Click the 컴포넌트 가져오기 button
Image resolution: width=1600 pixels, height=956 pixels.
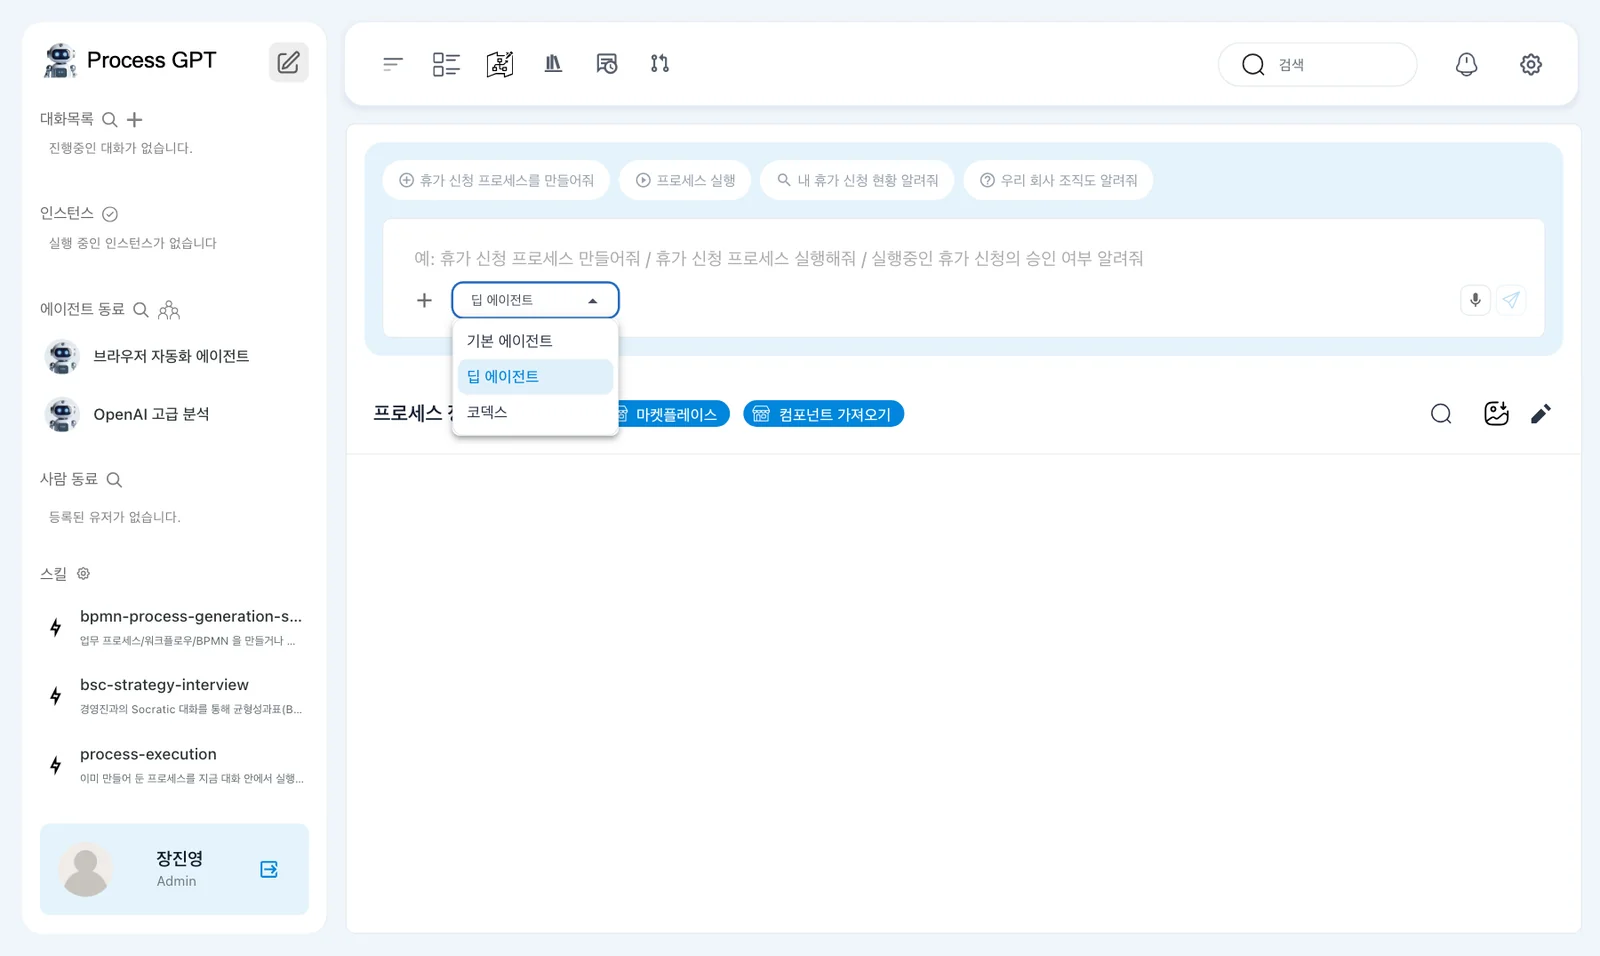823,414
